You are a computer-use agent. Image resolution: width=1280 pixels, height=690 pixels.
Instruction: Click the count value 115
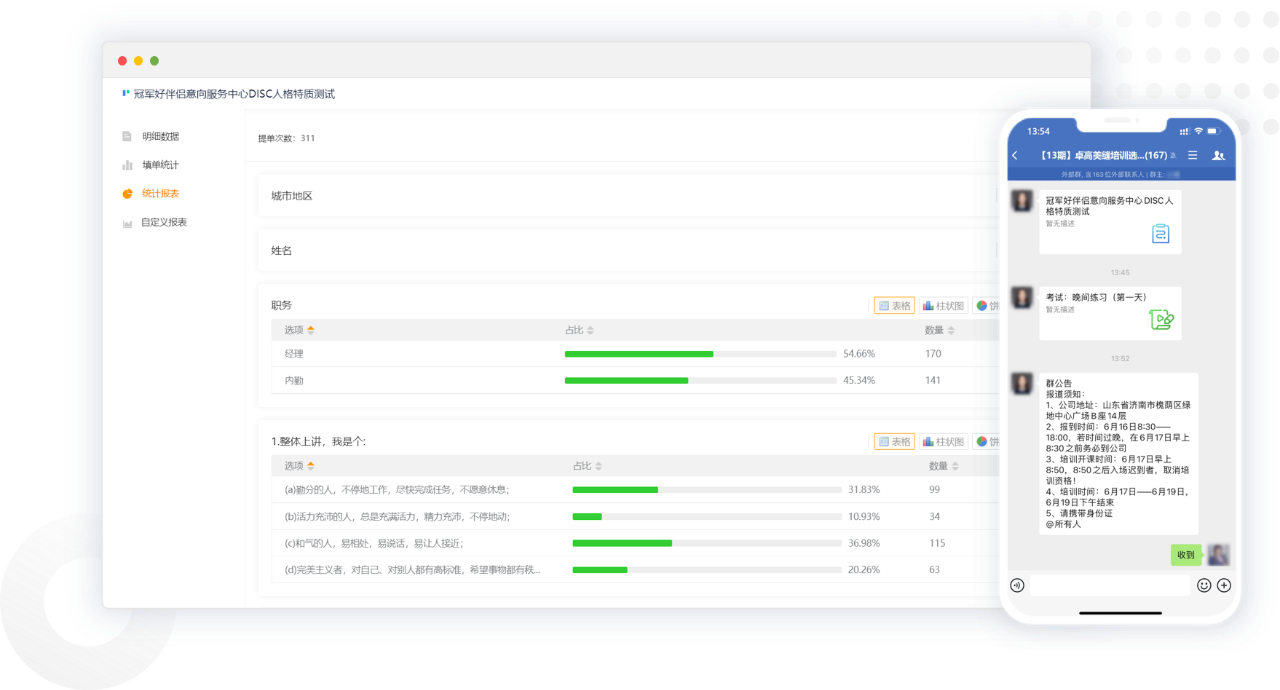[x=937, y=543]
